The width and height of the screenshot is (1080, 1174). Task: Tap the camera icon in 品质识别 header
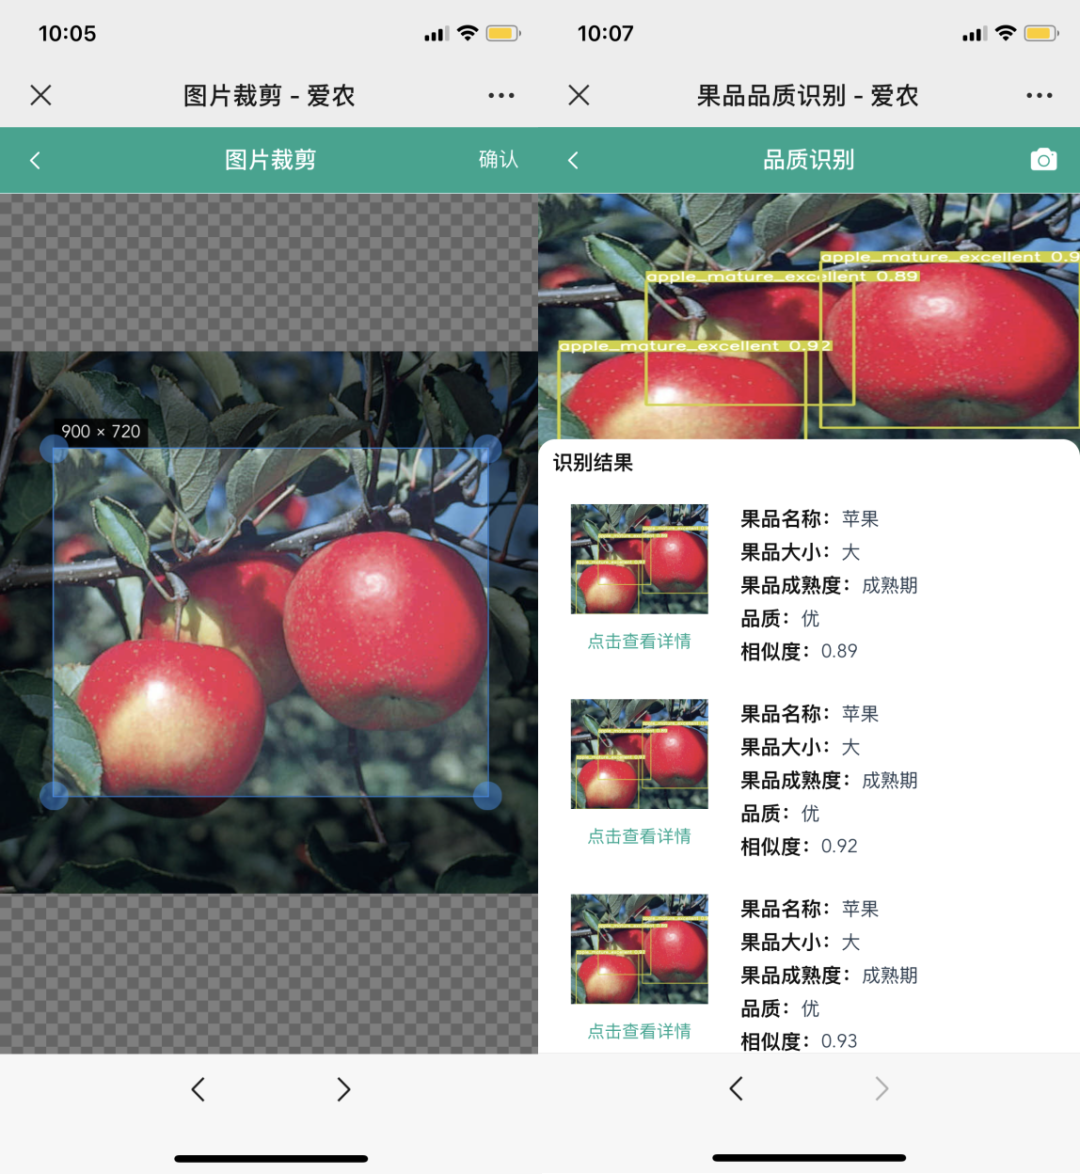pyautogui.click(x=1043, y=160)
